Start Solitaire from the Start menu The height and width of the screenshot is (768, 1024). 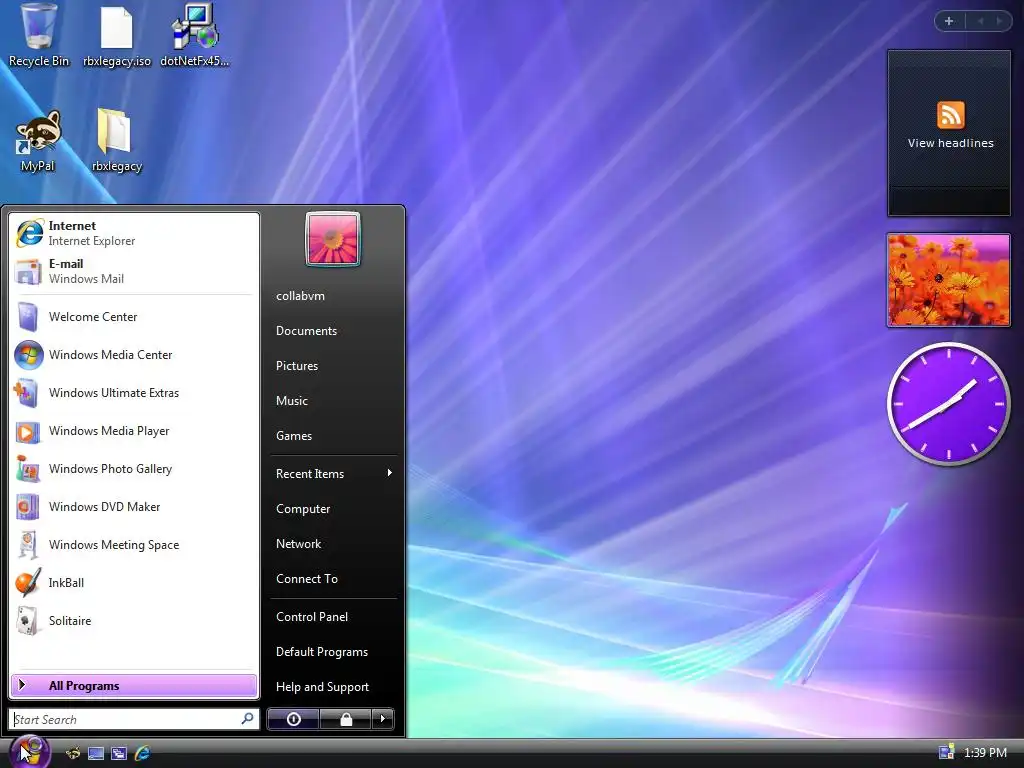pyautogui.click(x=134, y=620)
